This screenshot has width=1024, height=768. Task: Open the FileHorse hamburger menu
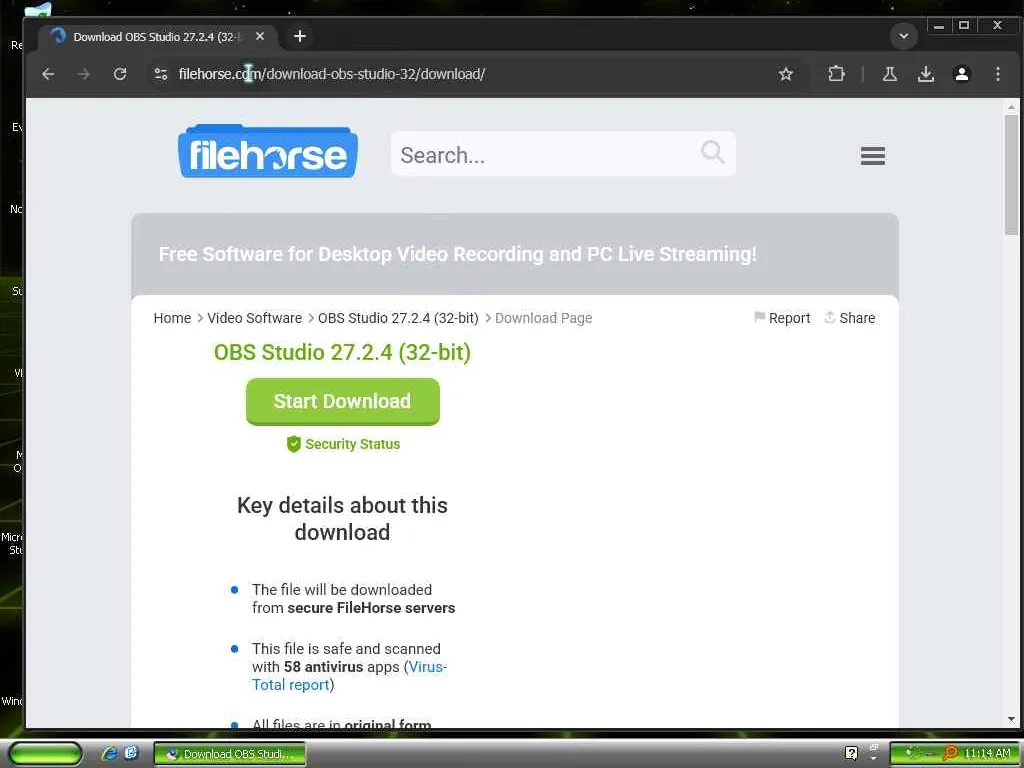point(872,155)
